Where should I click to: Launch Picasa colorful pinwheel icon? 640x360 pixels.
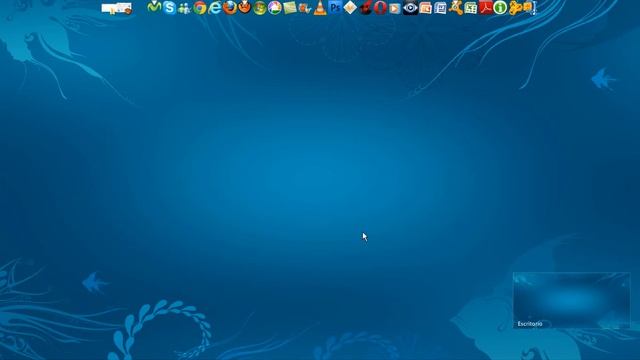(275, 7)
